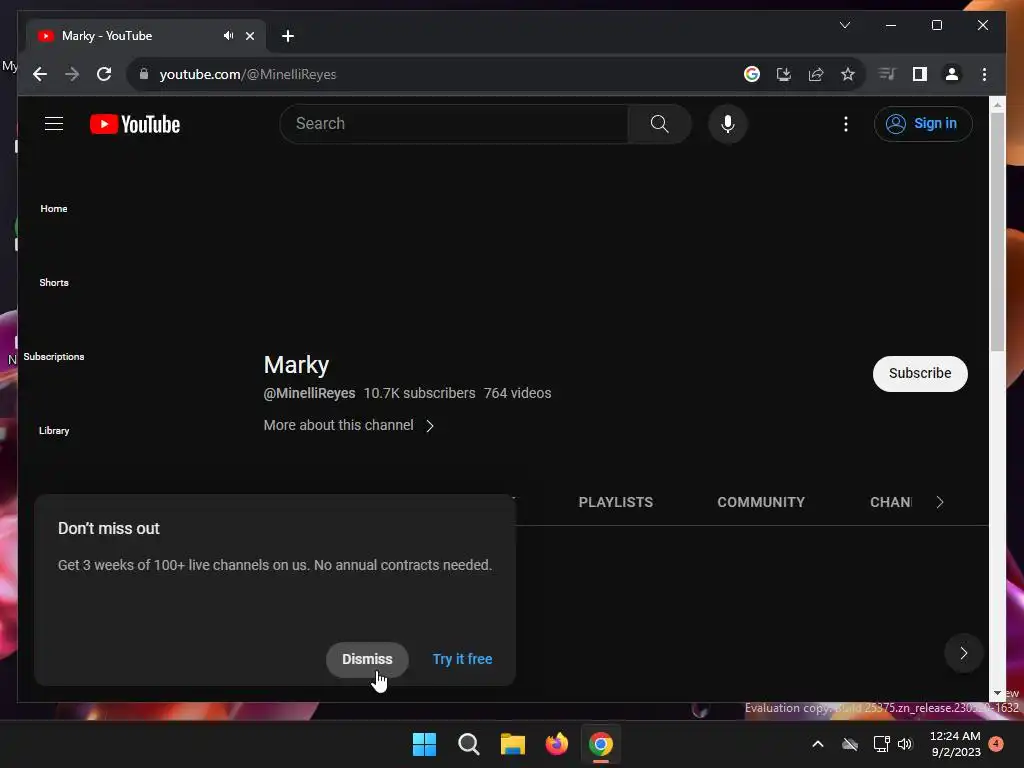
Task: Go forward in Chrome browser
Action: coord(72,74)
